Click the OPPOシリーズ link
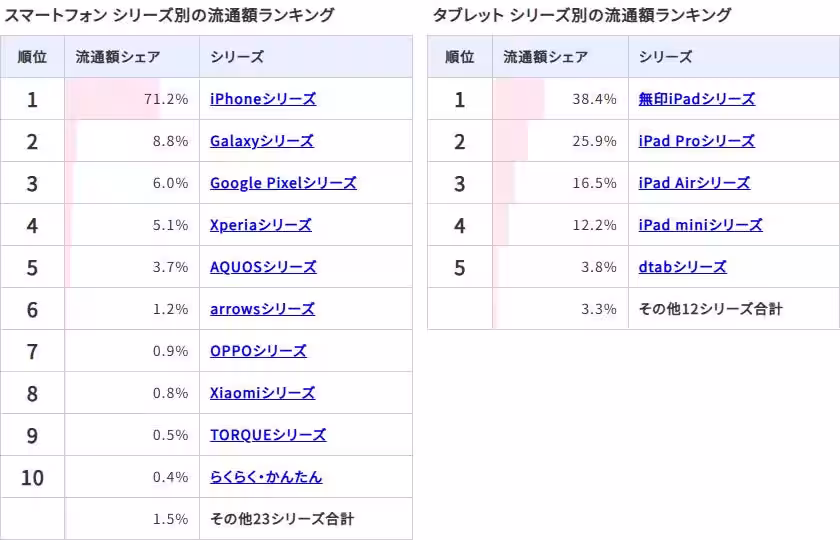Viewport: 840px width, 540px height. coord(258,351)
